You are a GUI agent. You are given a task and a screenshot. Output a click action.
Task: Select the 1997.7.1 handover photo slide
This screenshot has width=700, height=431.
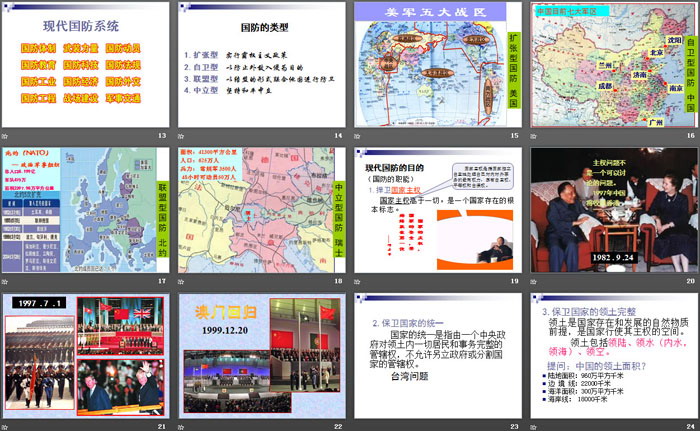click(x=86, y=353)
